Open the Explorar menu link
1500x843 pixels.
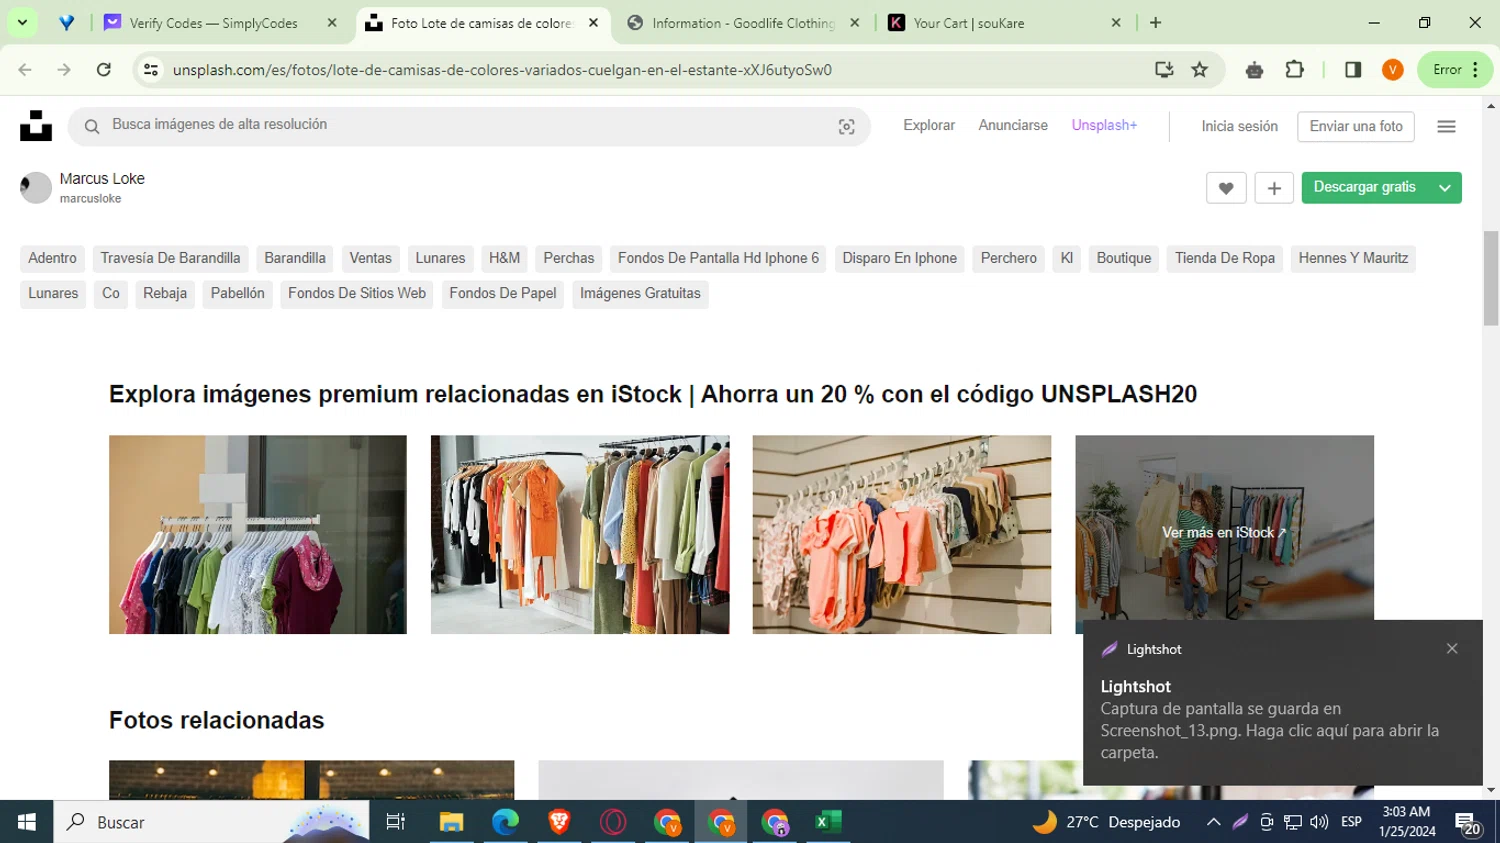coord(929,125)
